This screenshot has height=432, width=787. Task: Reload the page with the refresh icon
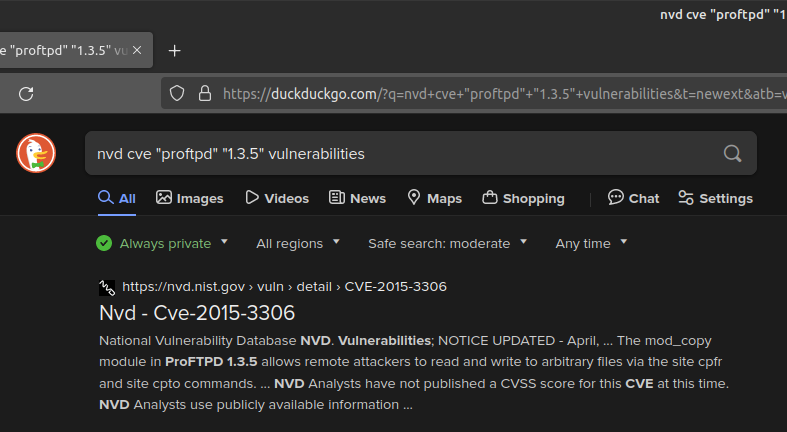tap(26, 94)
